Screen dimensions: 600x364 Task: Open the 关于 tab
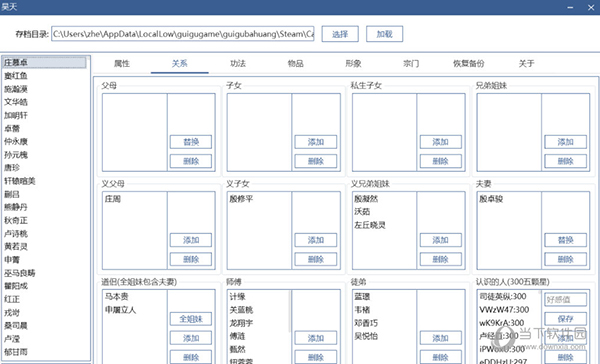point(526,64)
